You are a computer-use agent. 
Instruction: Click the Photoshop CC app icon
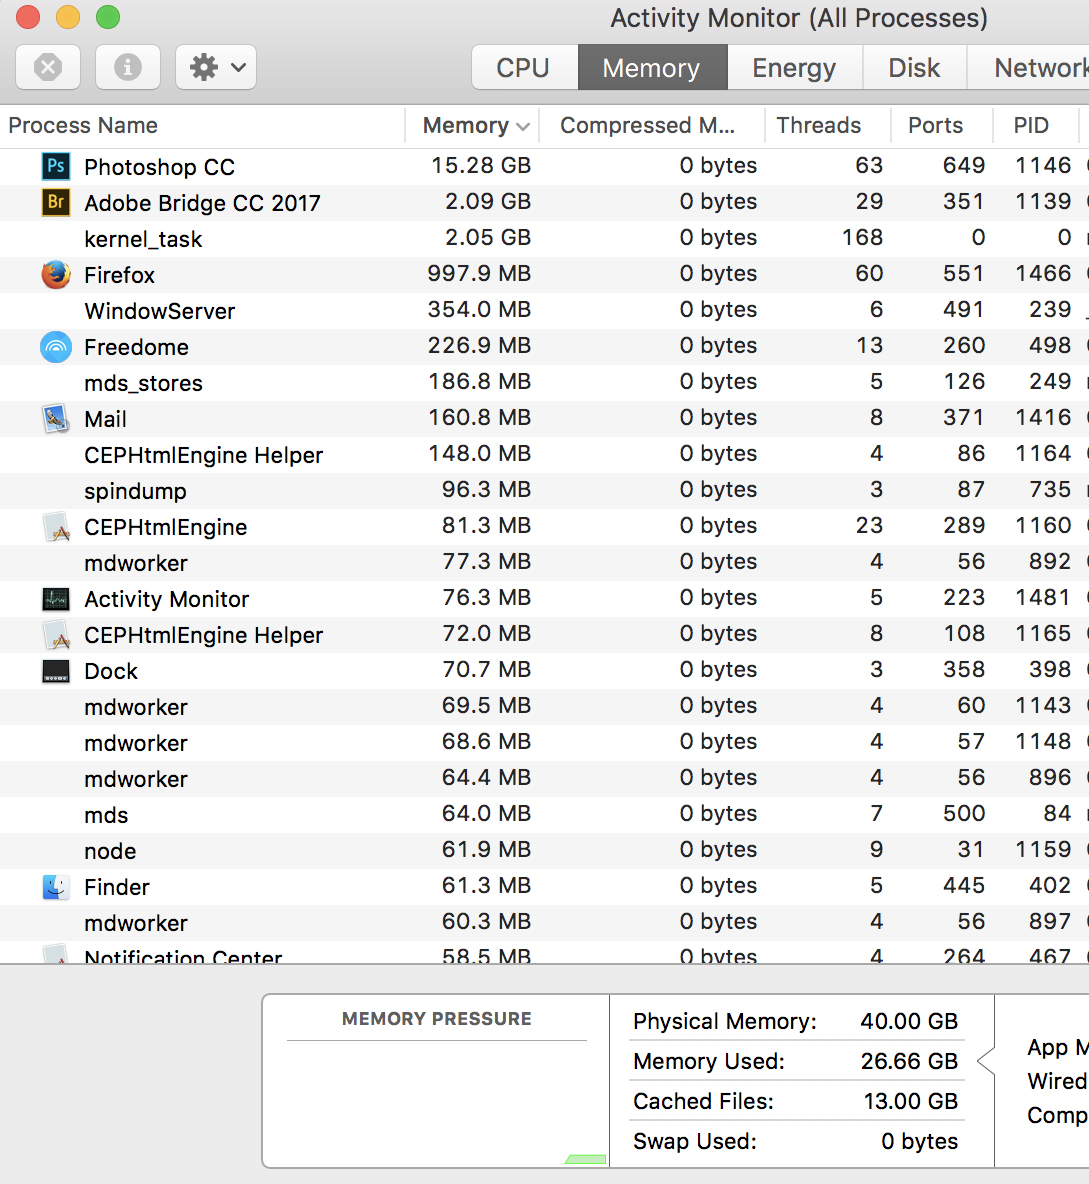click(x=56, y=166)
